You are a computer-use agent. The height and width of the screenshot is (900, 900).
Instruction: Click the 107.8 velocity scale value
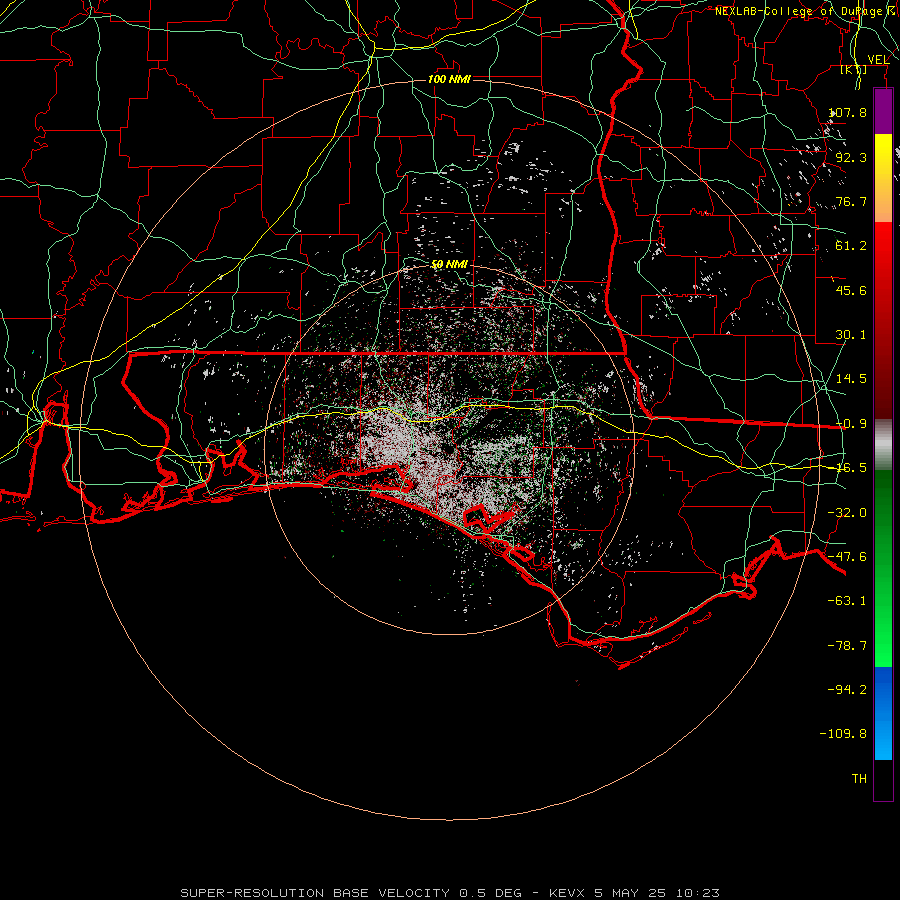(x=848, y=112)
